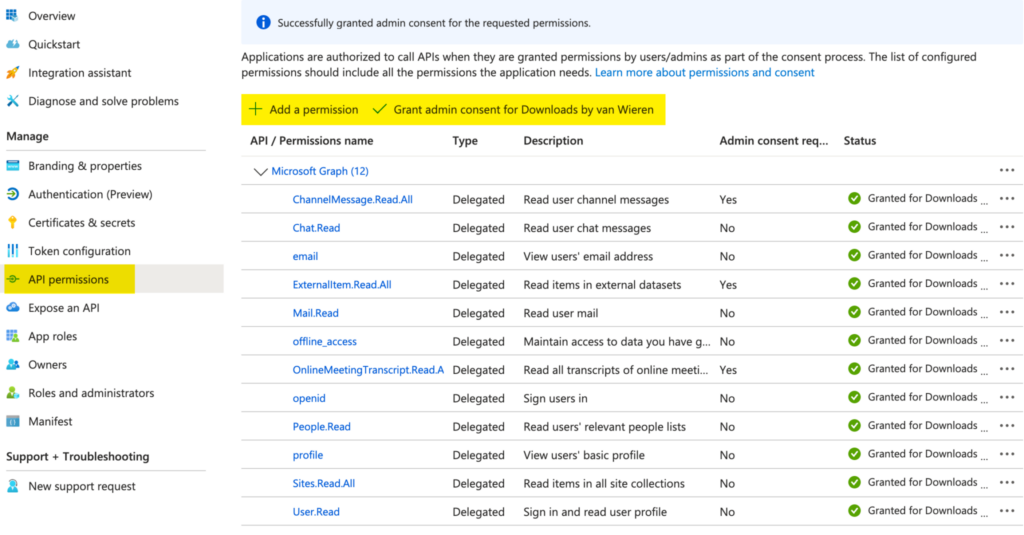Open the User.Read permission link
The width and height of the screenshot is (1024, 535).
click(x=316, y=512)
